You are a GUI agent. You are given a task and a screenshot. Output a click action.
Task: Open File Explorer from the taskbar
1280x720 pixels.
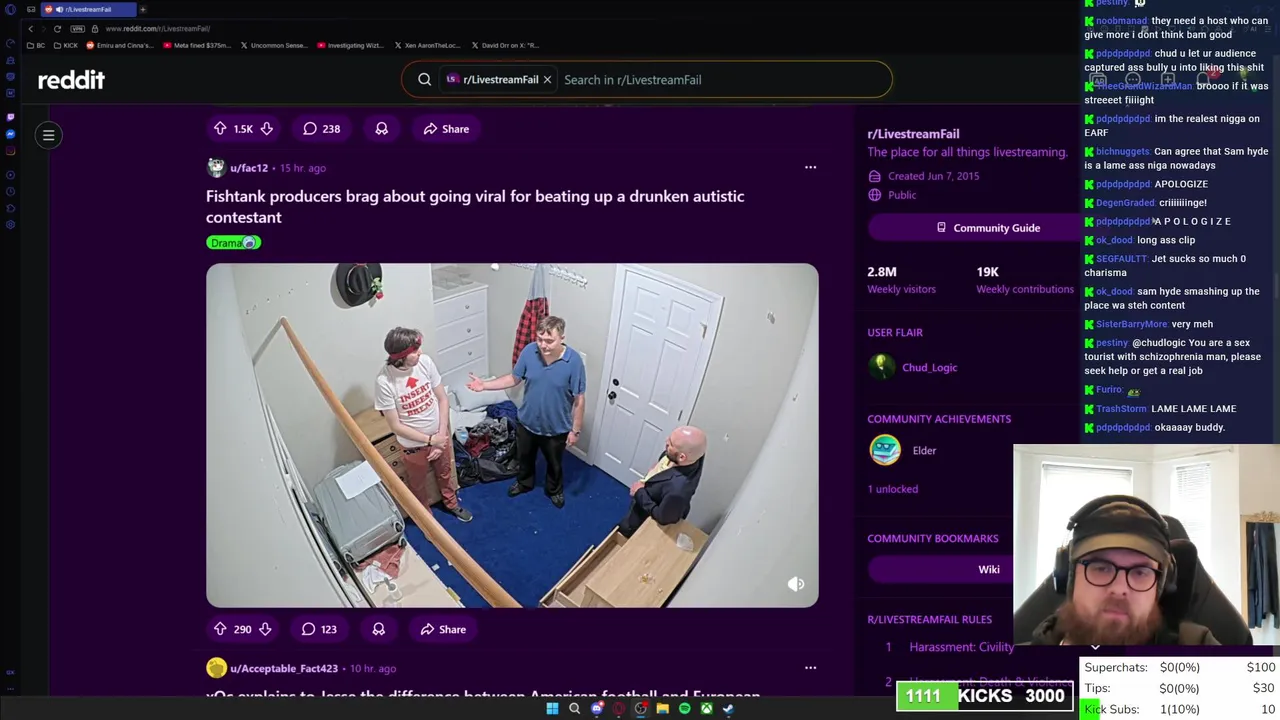tap(663, 709)
